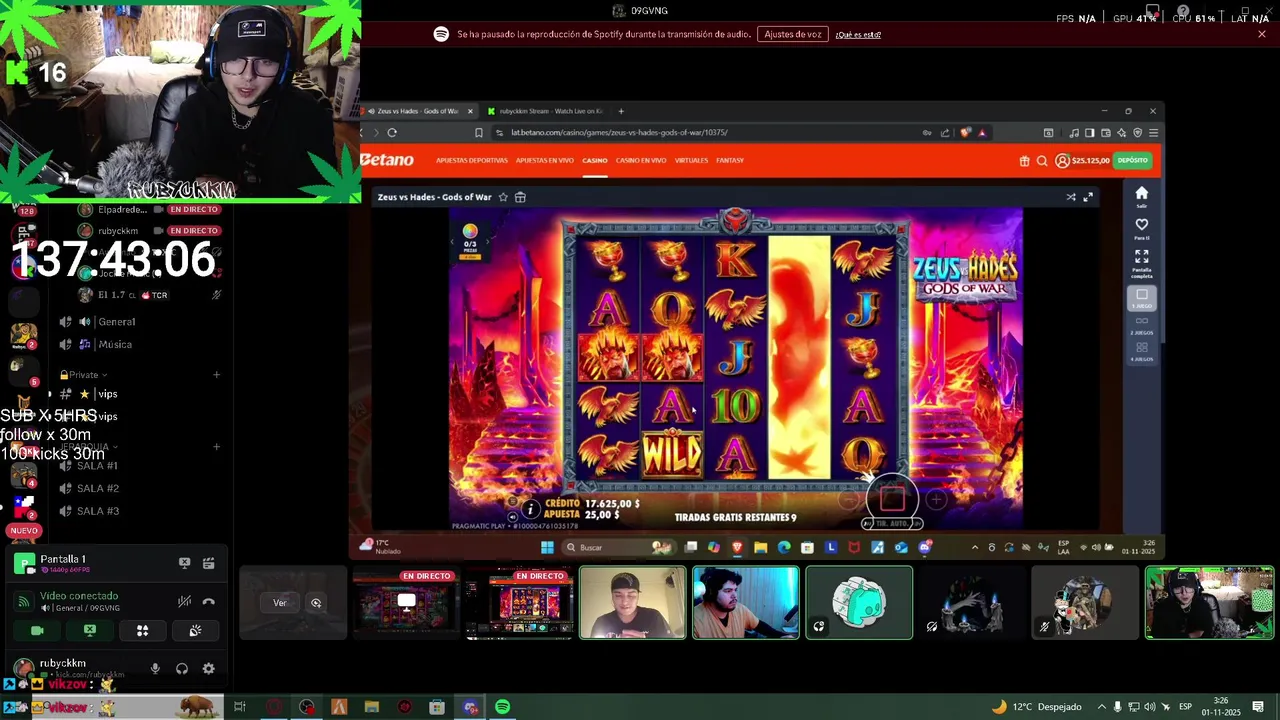Open the Betano gift promotions icon
1280x720 pixels.
coord(1024,160)
